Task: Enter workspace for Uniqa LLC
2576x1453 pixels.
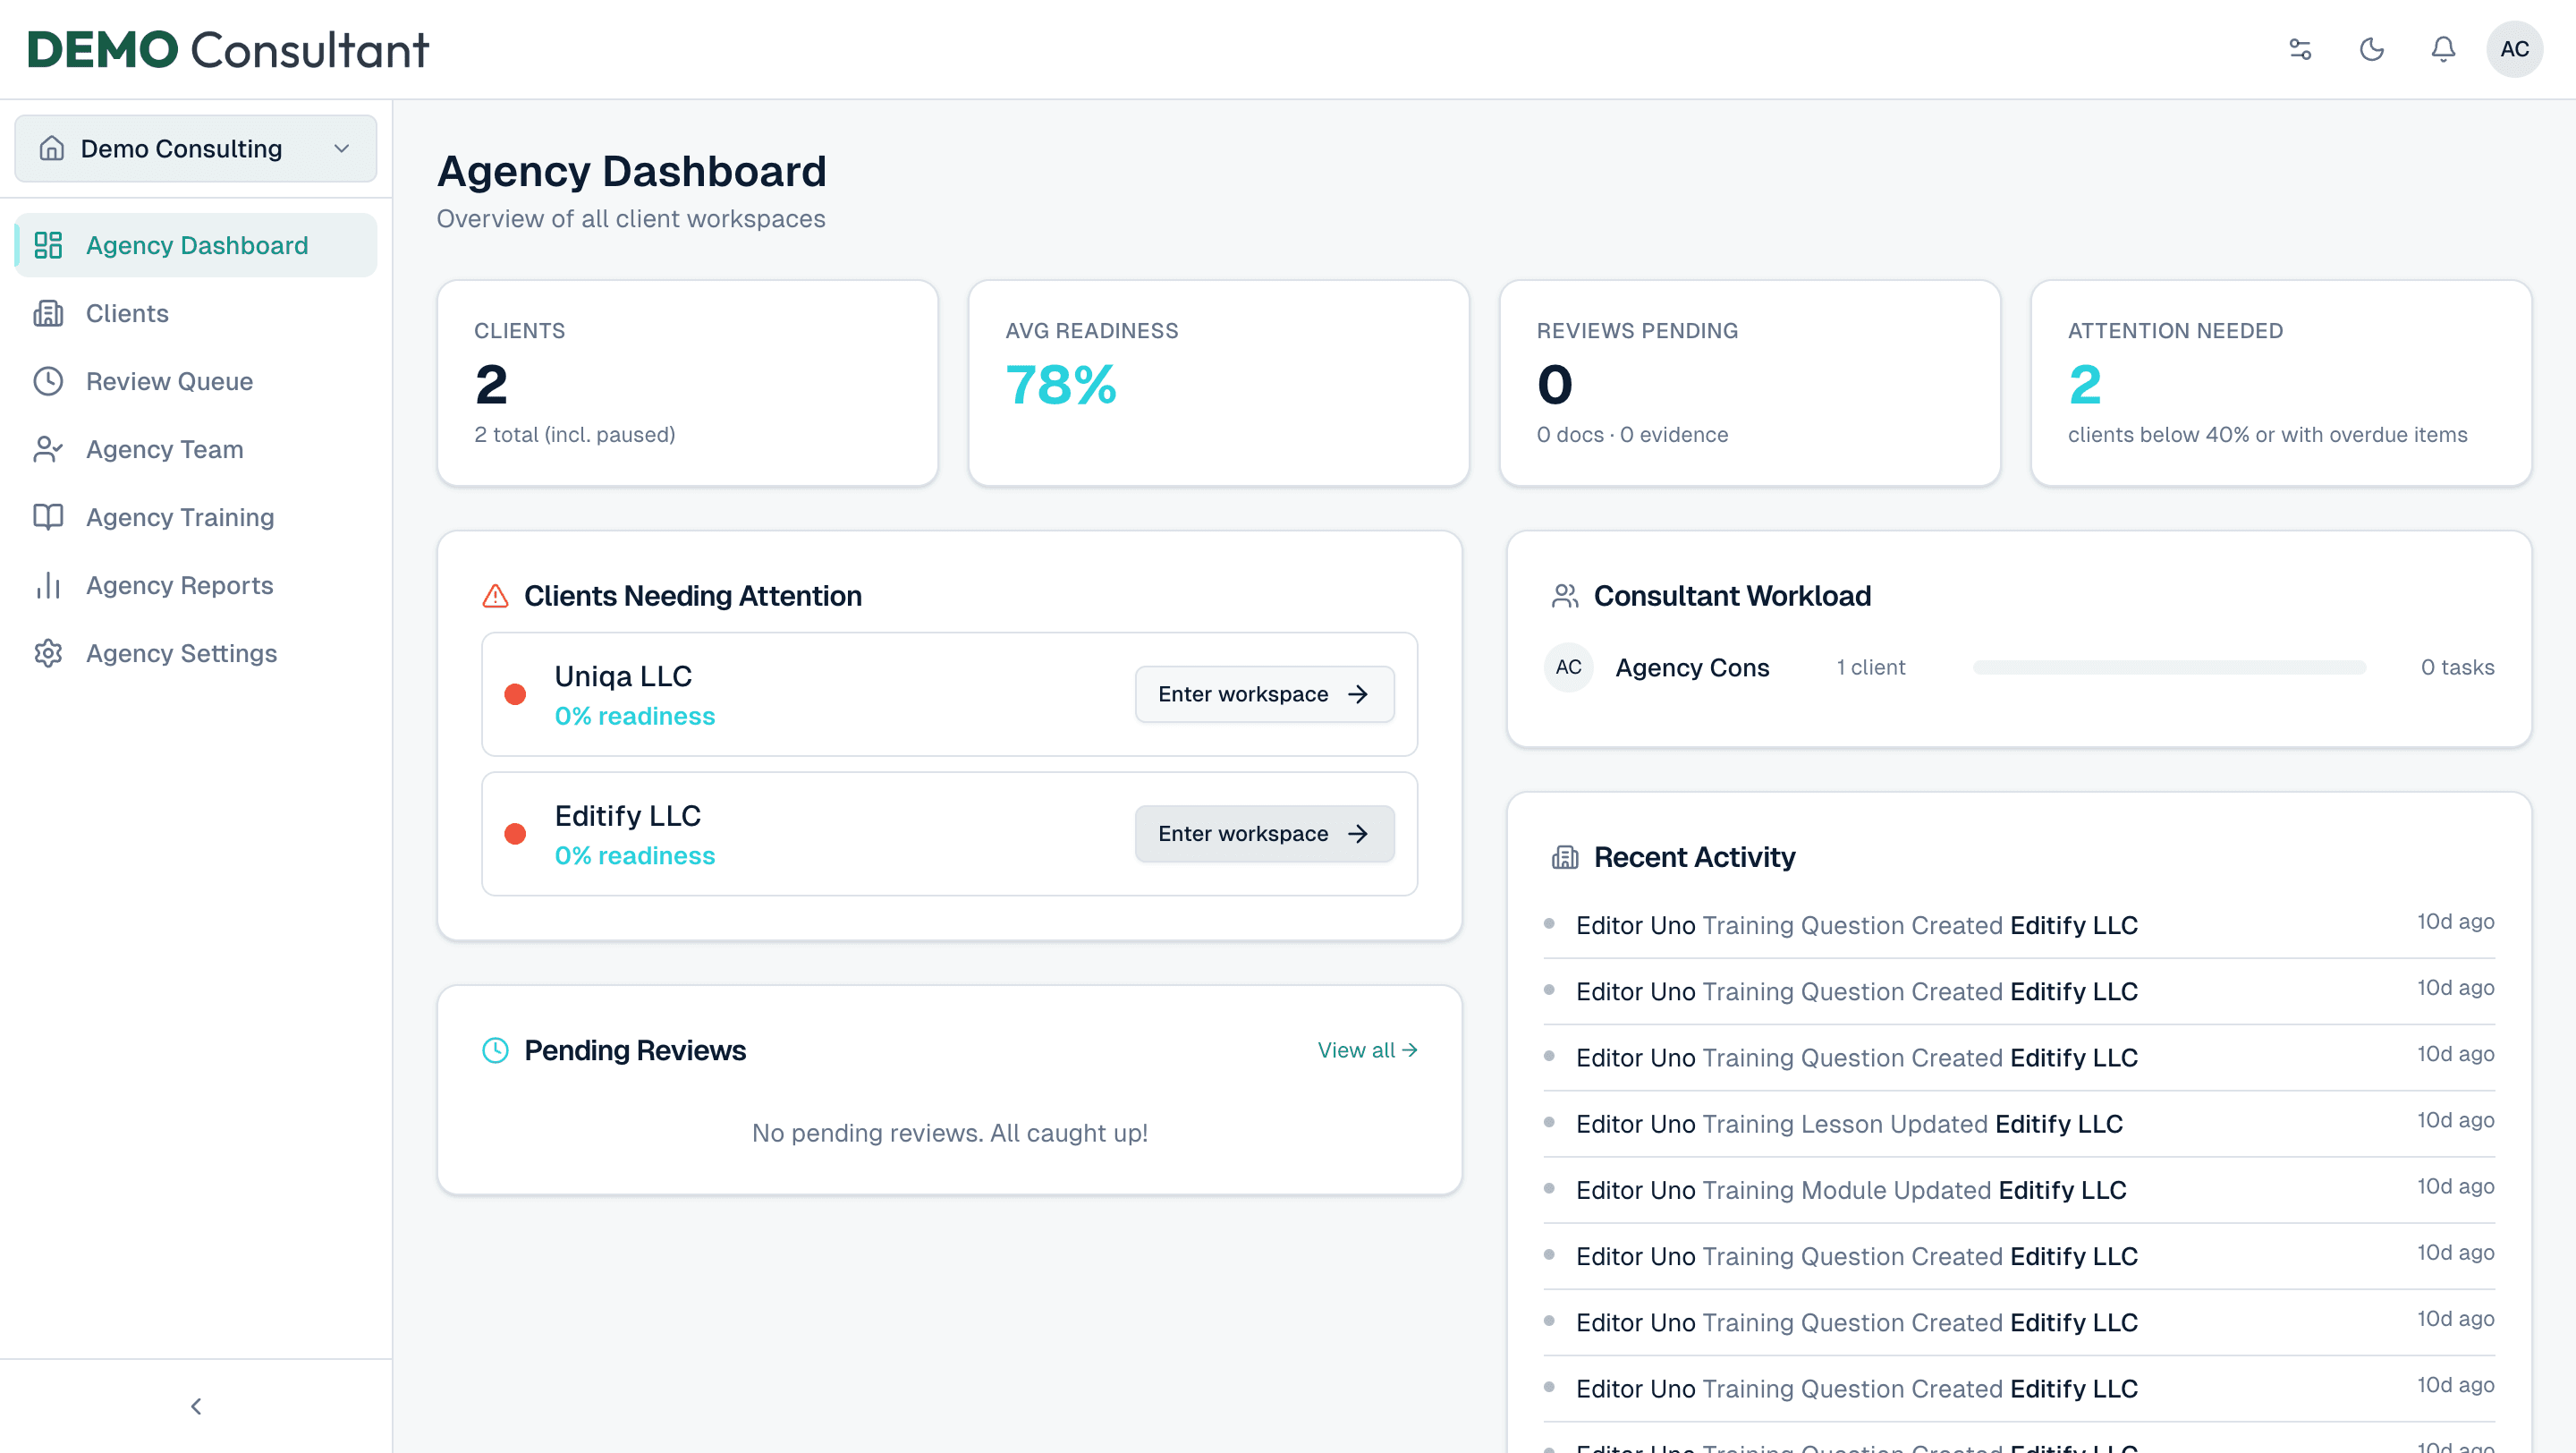Action: tap(1264, 694)
